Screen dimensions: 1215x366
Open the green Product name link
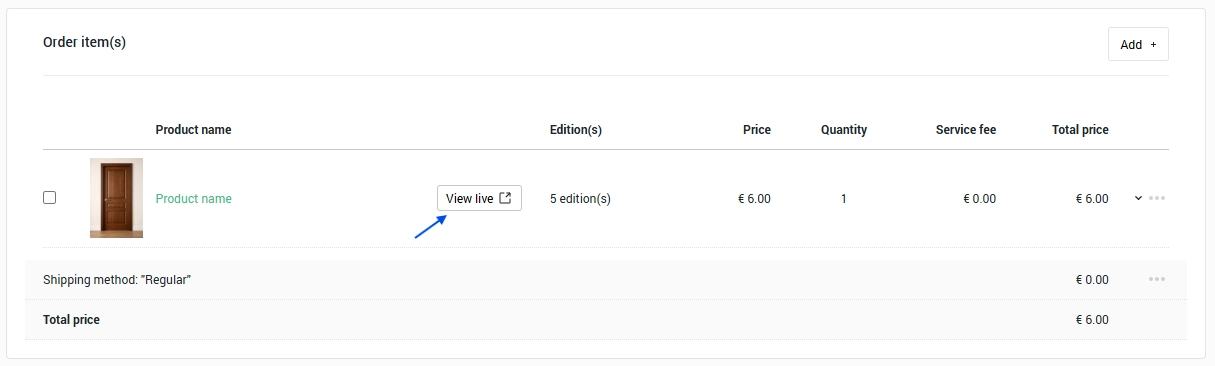(x=193, y=199)
